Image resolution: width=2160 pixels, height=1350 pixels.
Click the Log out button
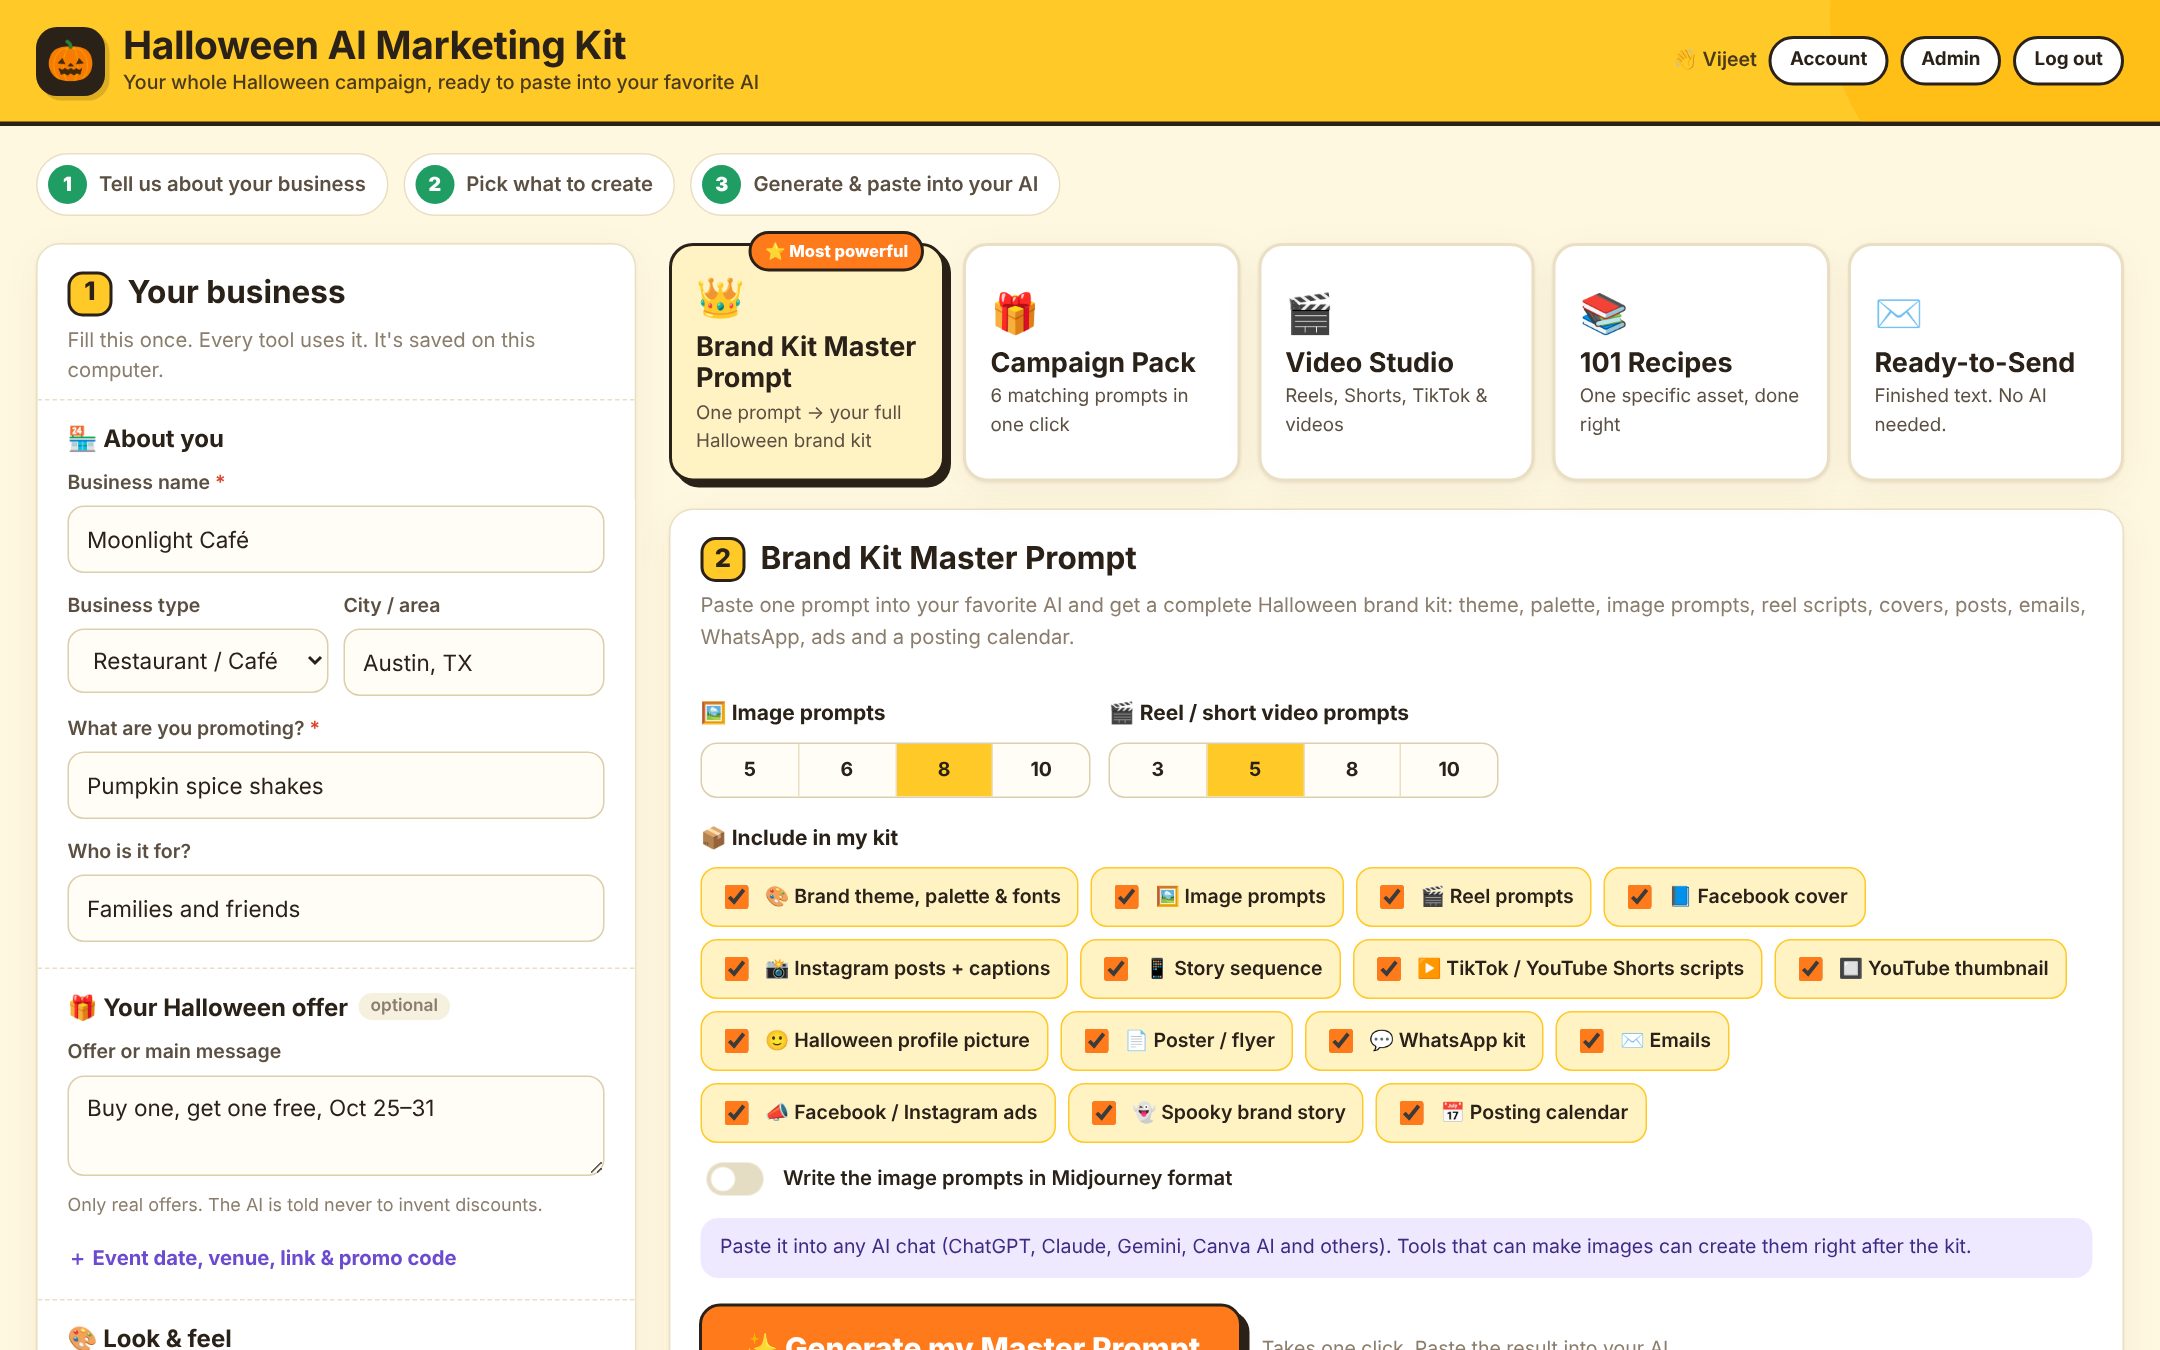tap(2068, 60)
